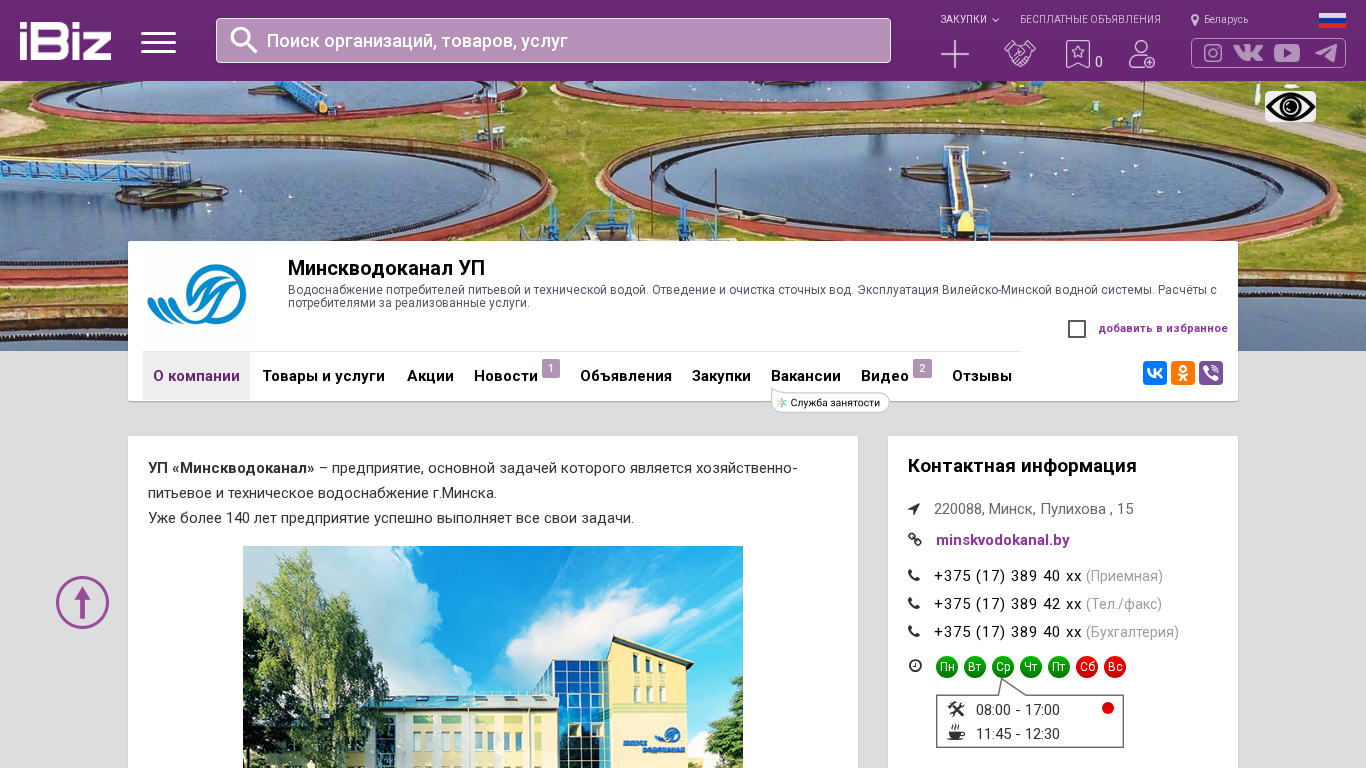This screenshot has height=768, width=1366.
Task: Reveal the Бухгалтерия phone number
Action: [1008, 632]
